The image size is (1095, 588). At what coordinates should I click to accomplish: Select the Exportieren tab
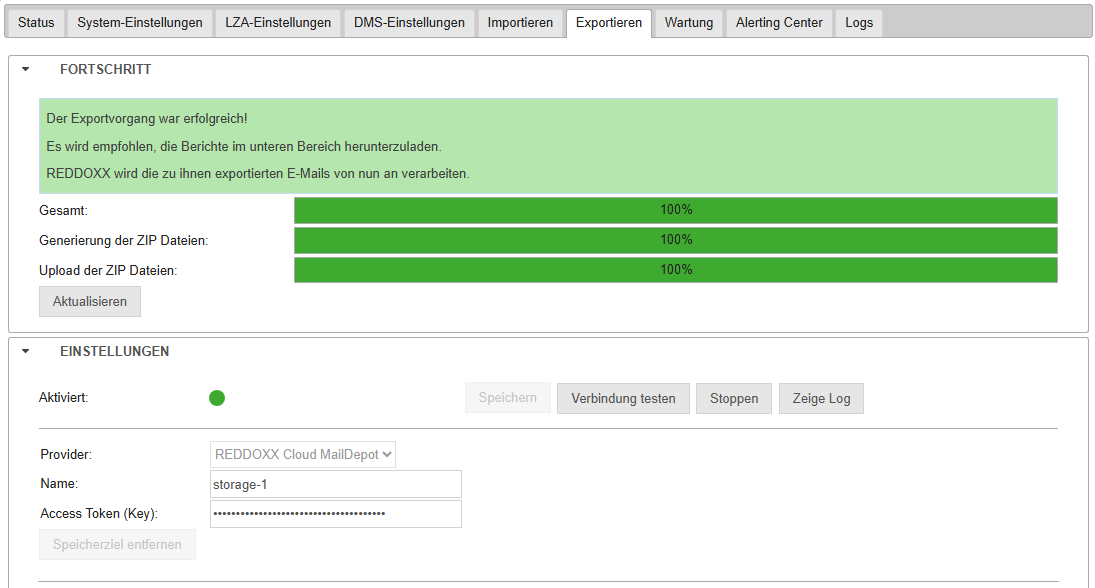tap(609, 23)
